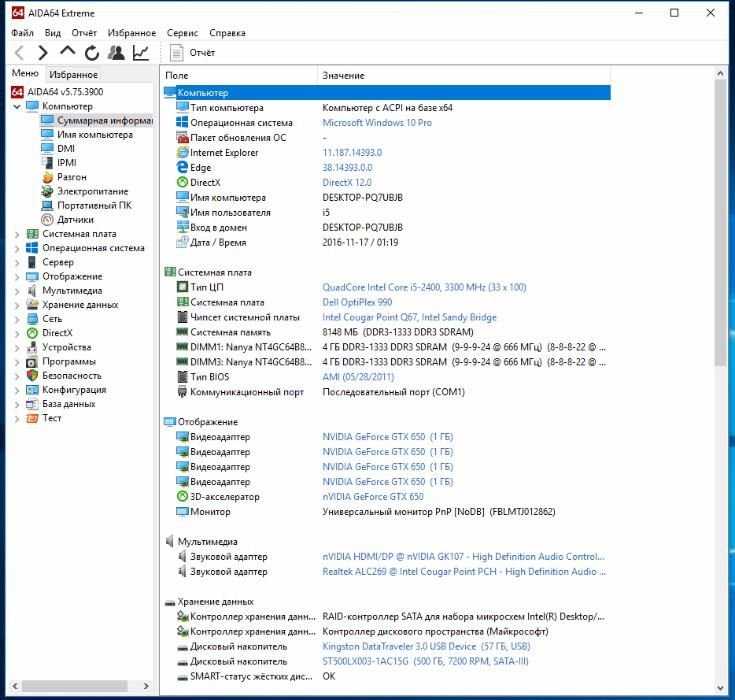Select the IPMI tree item icon

click(47, 163)
